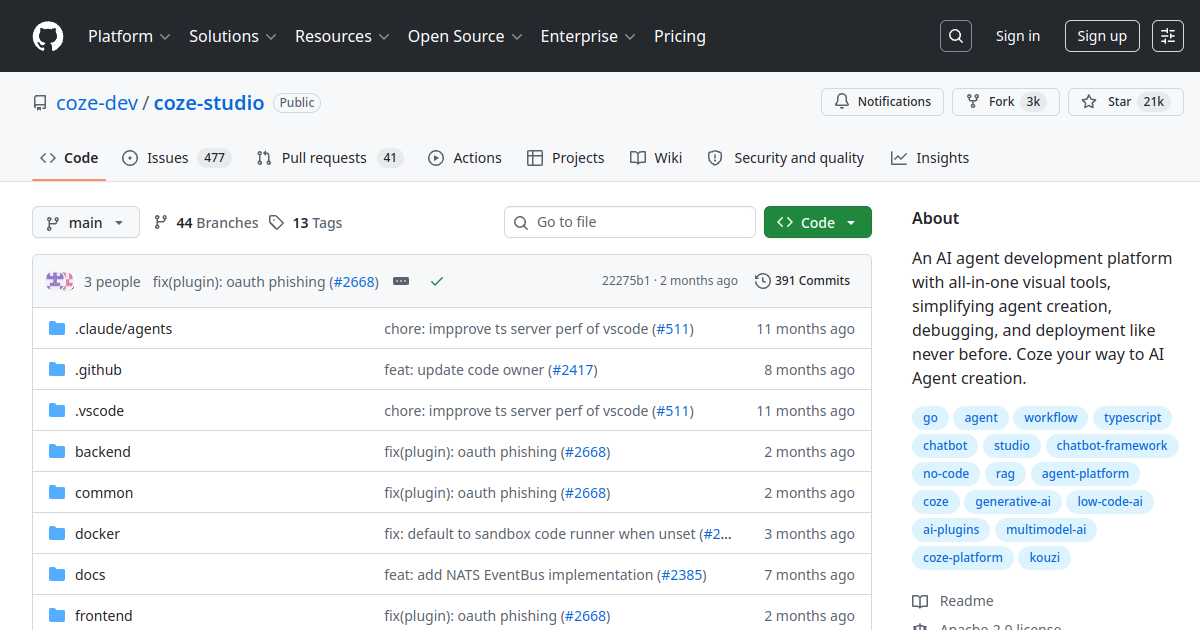This screenshot has width=1200, height=630.
Task: Open commit hash 22275b1
Action: coord(626,281)
